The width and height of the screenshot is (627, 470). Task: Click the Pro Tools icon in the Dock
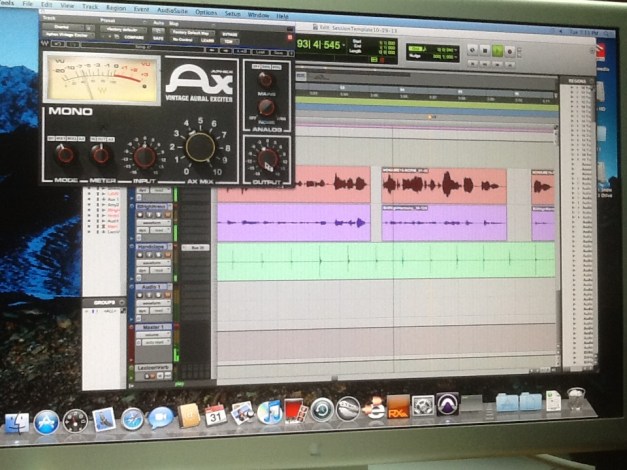click(x=447, y=403)
